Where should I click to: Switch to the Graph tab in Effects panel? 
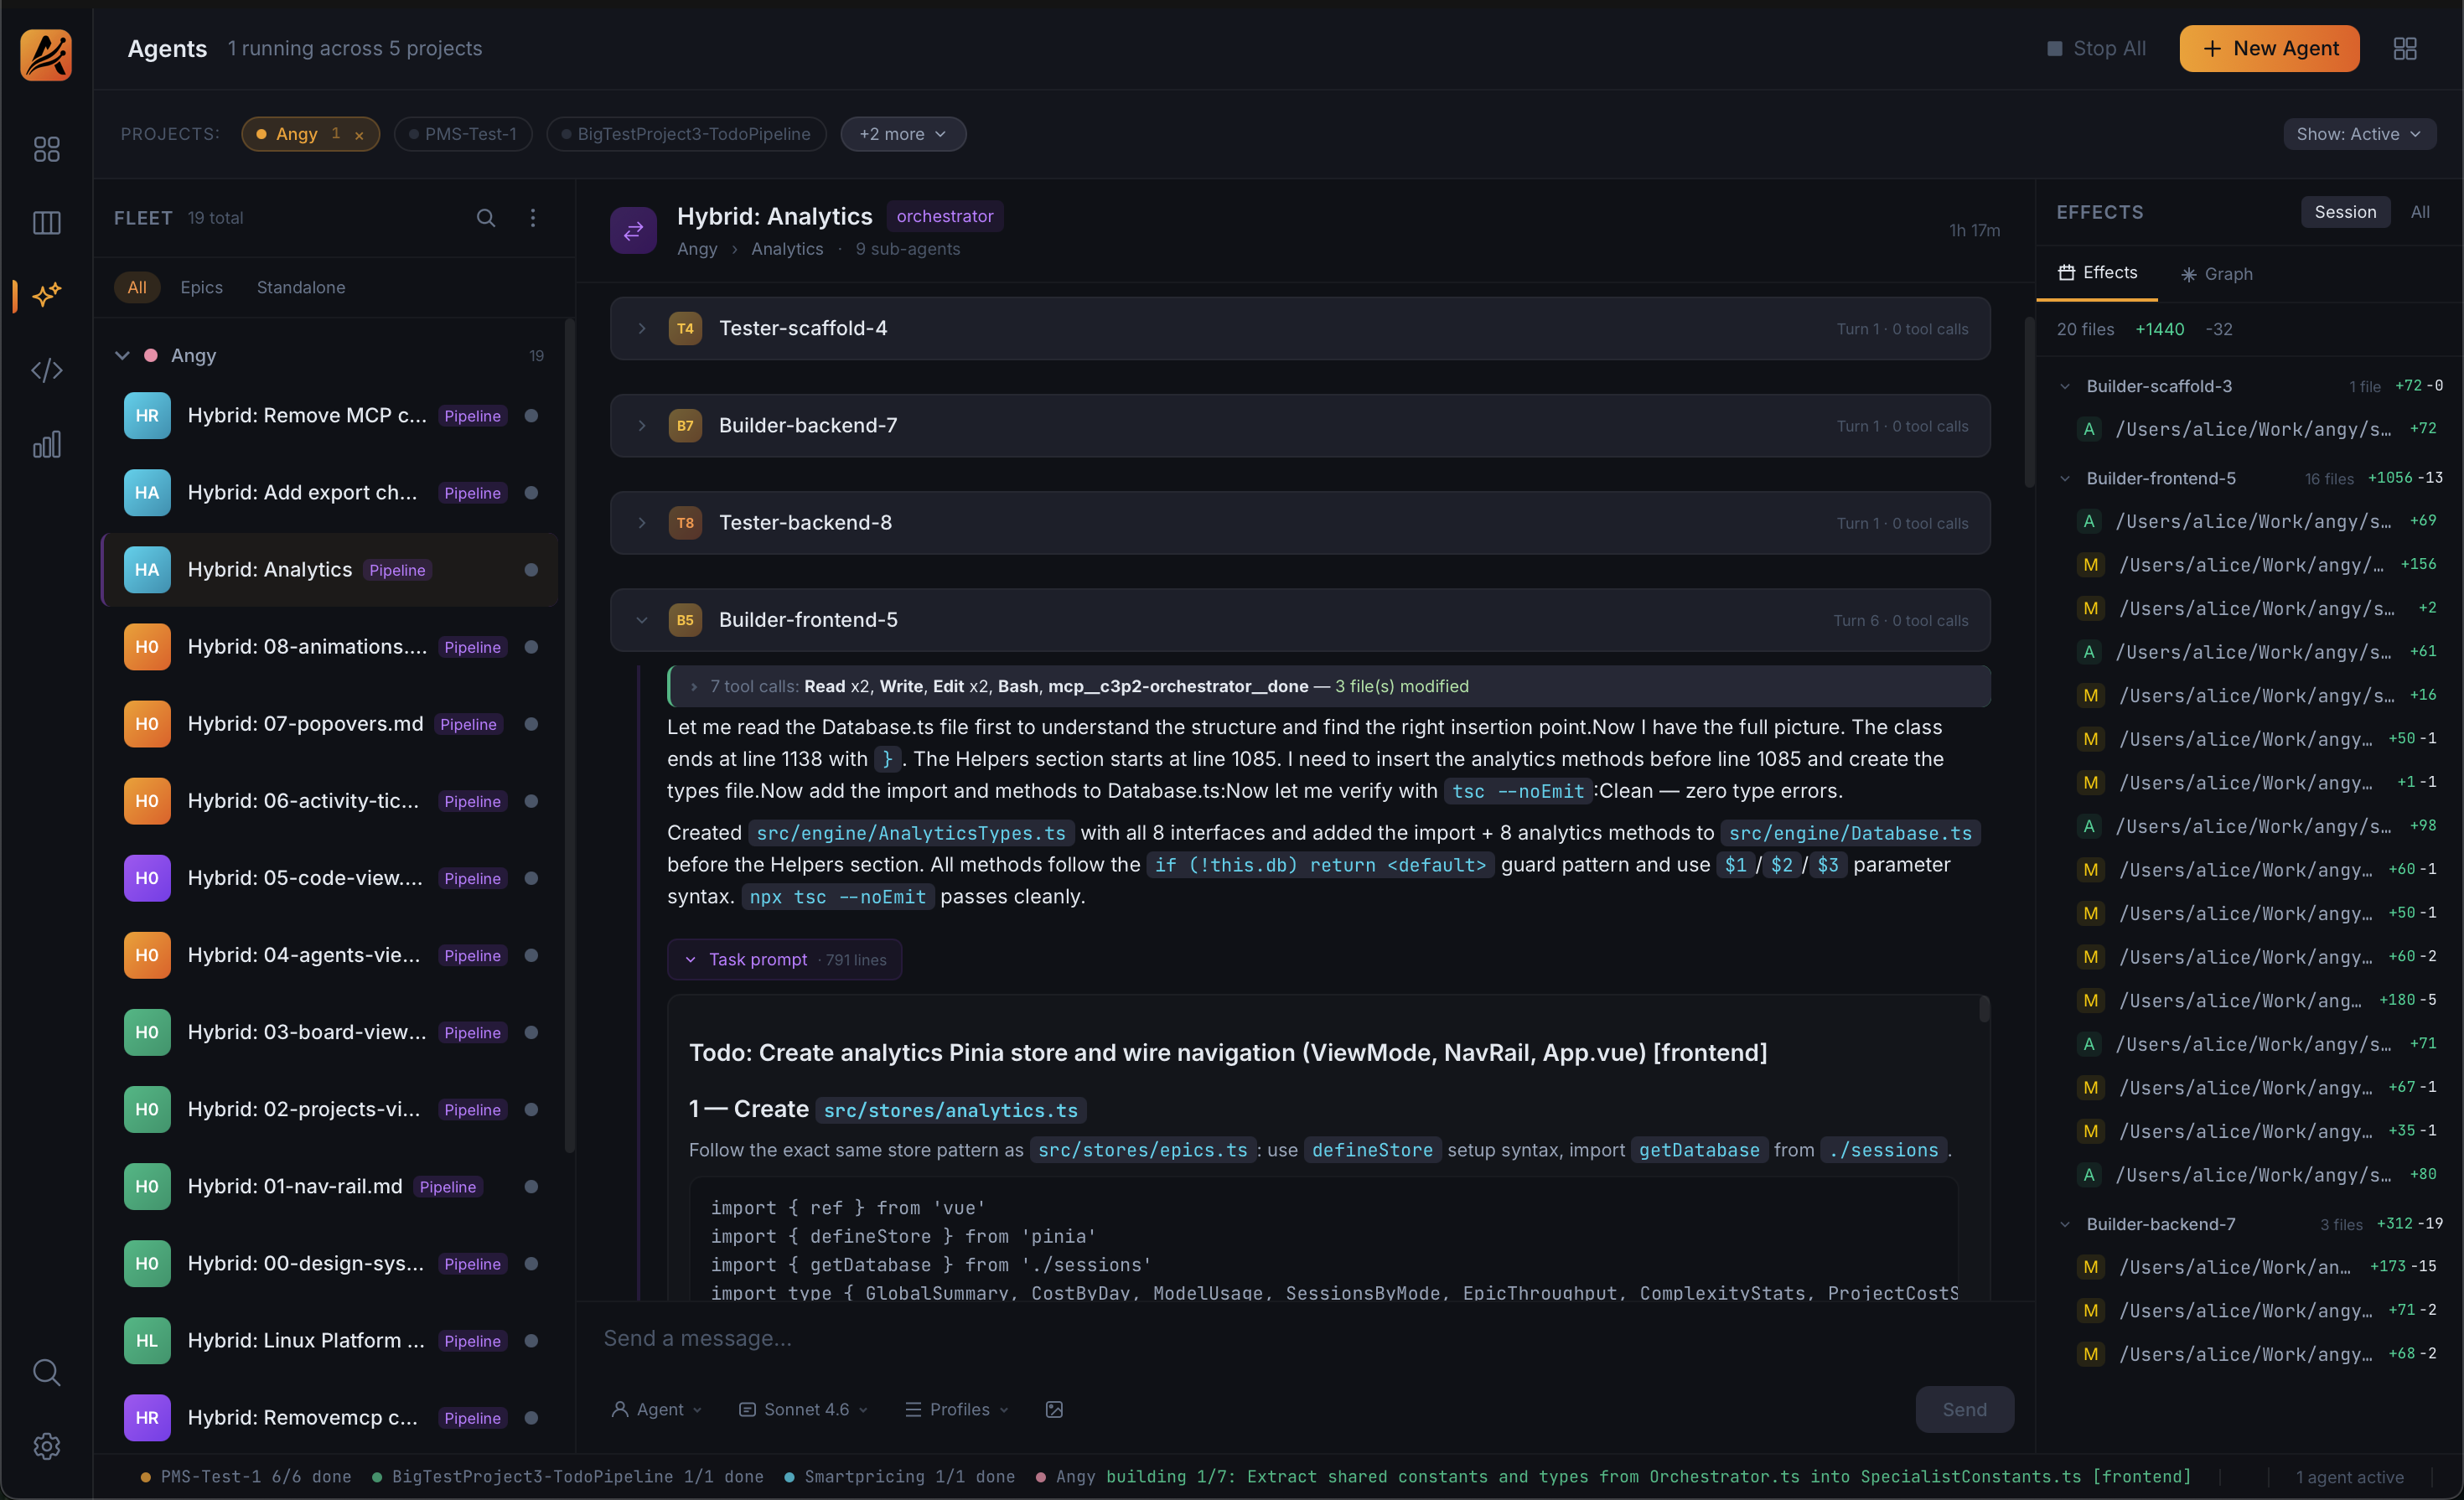[x=2216, y=273]
